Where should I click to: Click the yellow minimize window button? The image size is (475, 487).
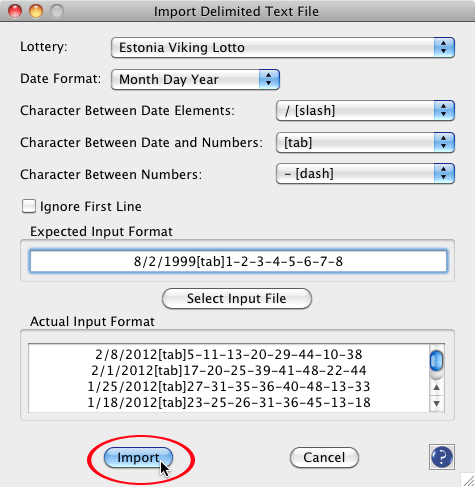36,11
